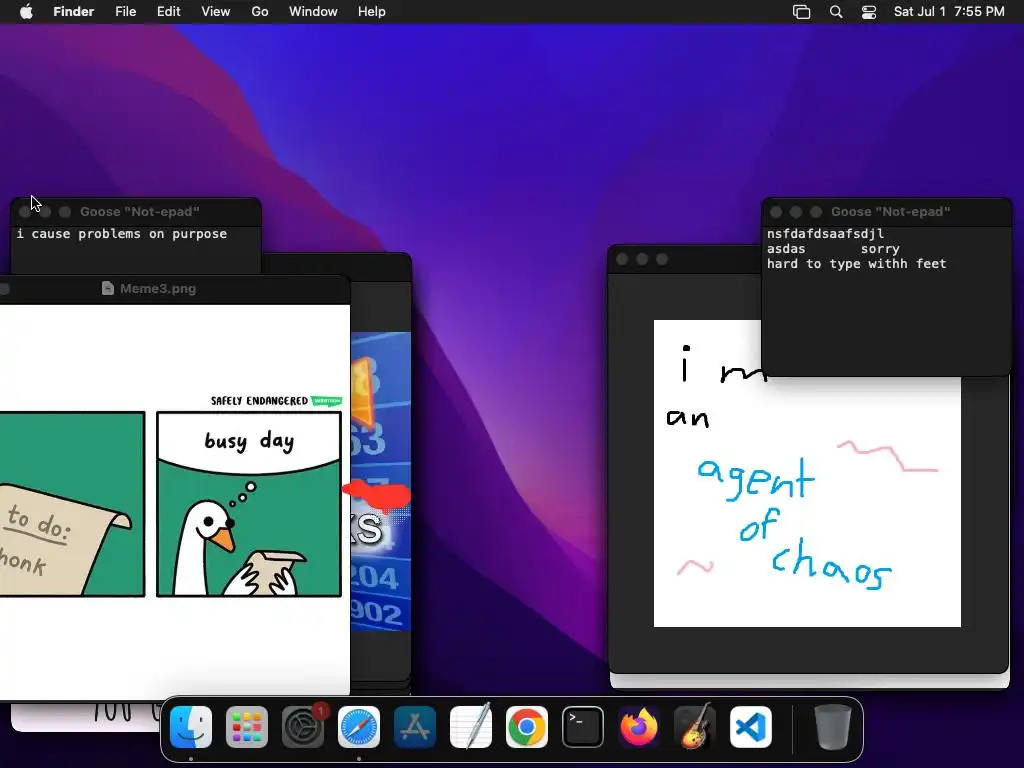Open the Finder menu in menu bar
The width and height of the screenshot is (1024, 768).
[73, 12]
